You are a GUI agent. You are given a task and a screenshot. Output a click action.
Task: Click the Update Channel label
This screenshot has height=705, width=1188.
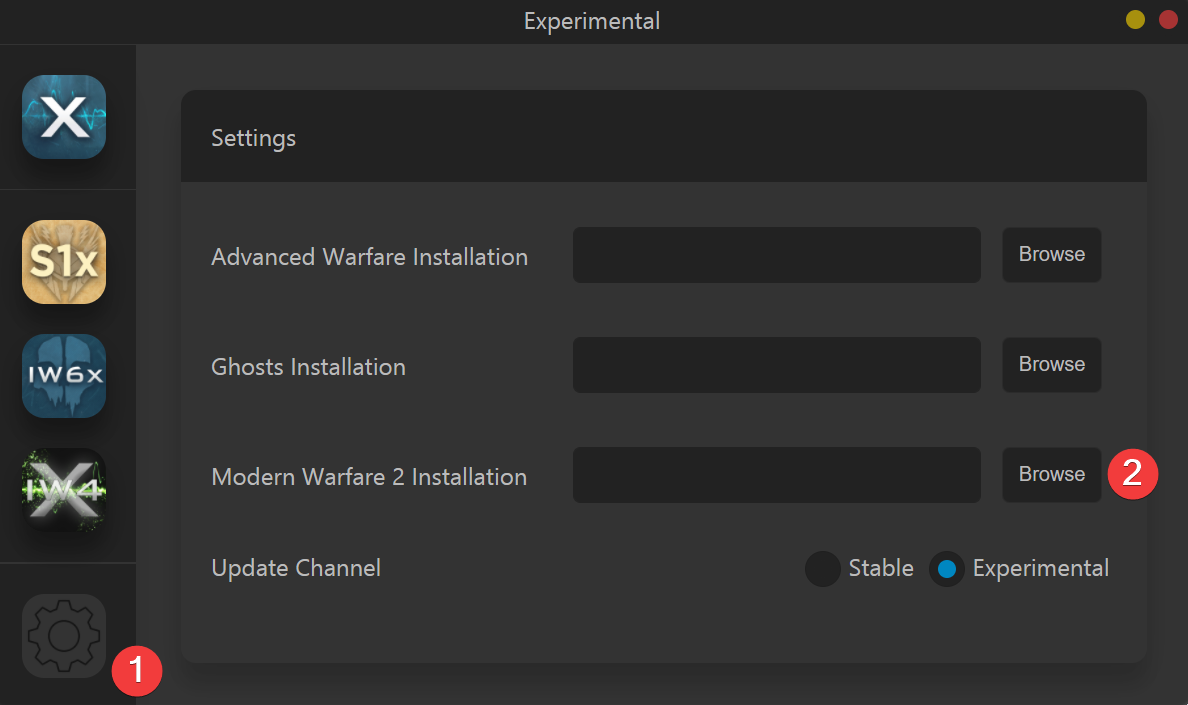click(x=296, y=568)
